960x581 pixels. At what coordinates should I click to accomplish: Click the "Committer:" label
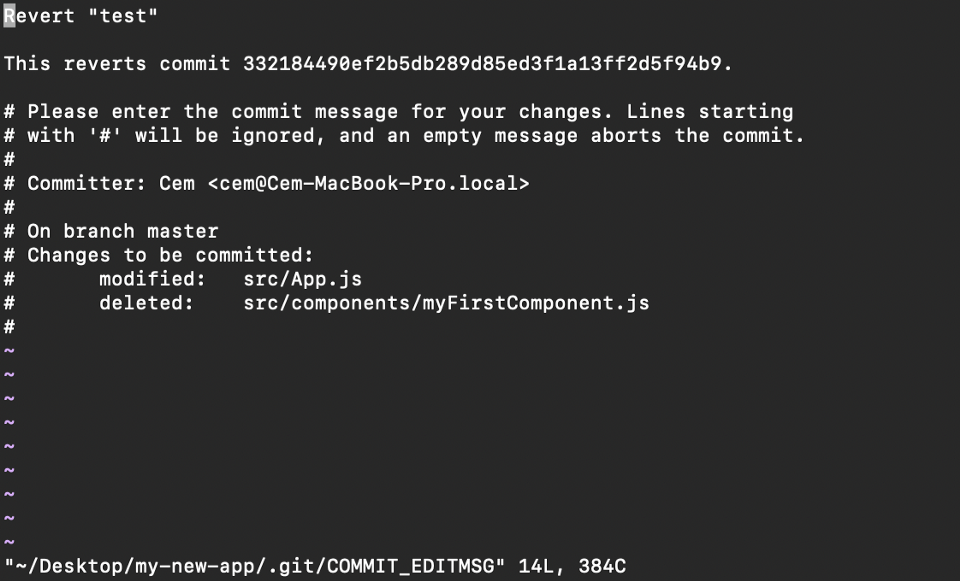click(87, 184)
